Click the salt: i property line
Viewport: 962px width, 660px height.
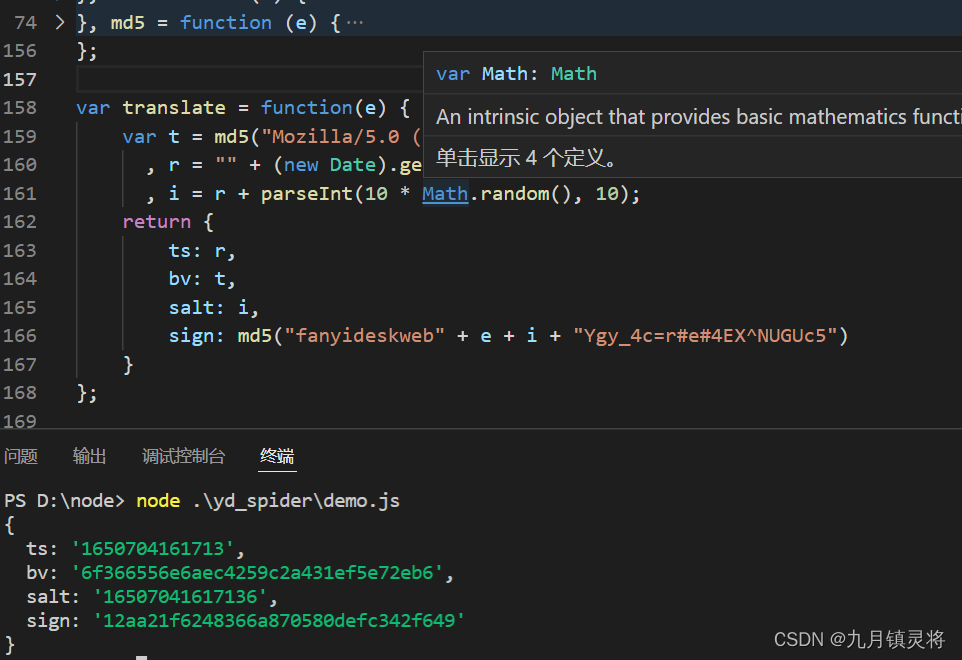(x=213, y=307)
